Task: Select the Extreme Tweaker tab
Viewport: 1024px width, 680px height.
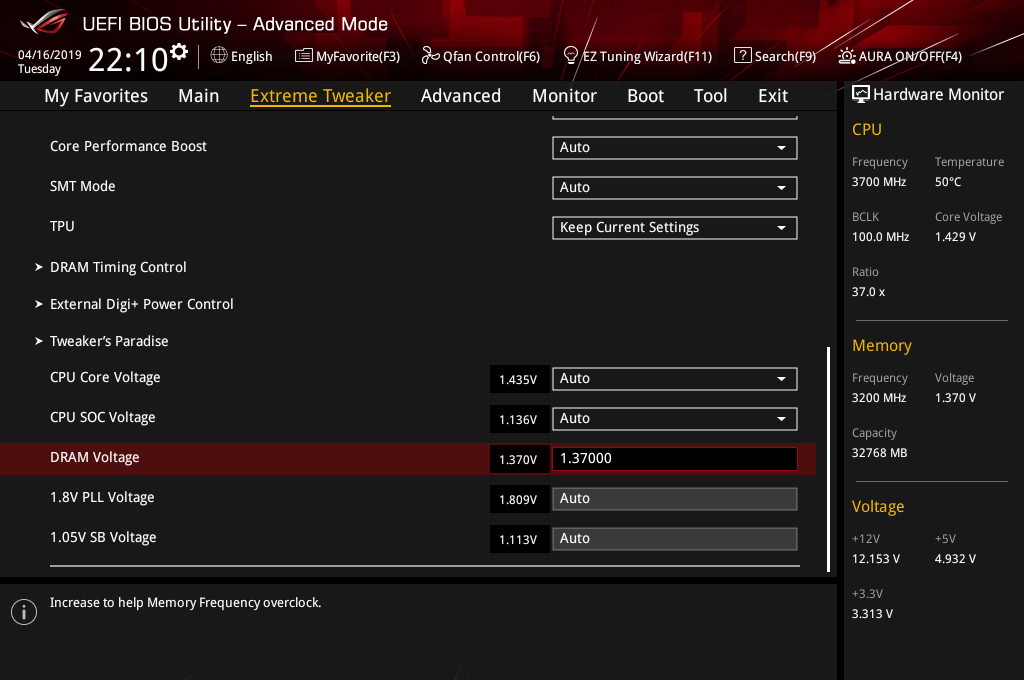Action: 321,96
